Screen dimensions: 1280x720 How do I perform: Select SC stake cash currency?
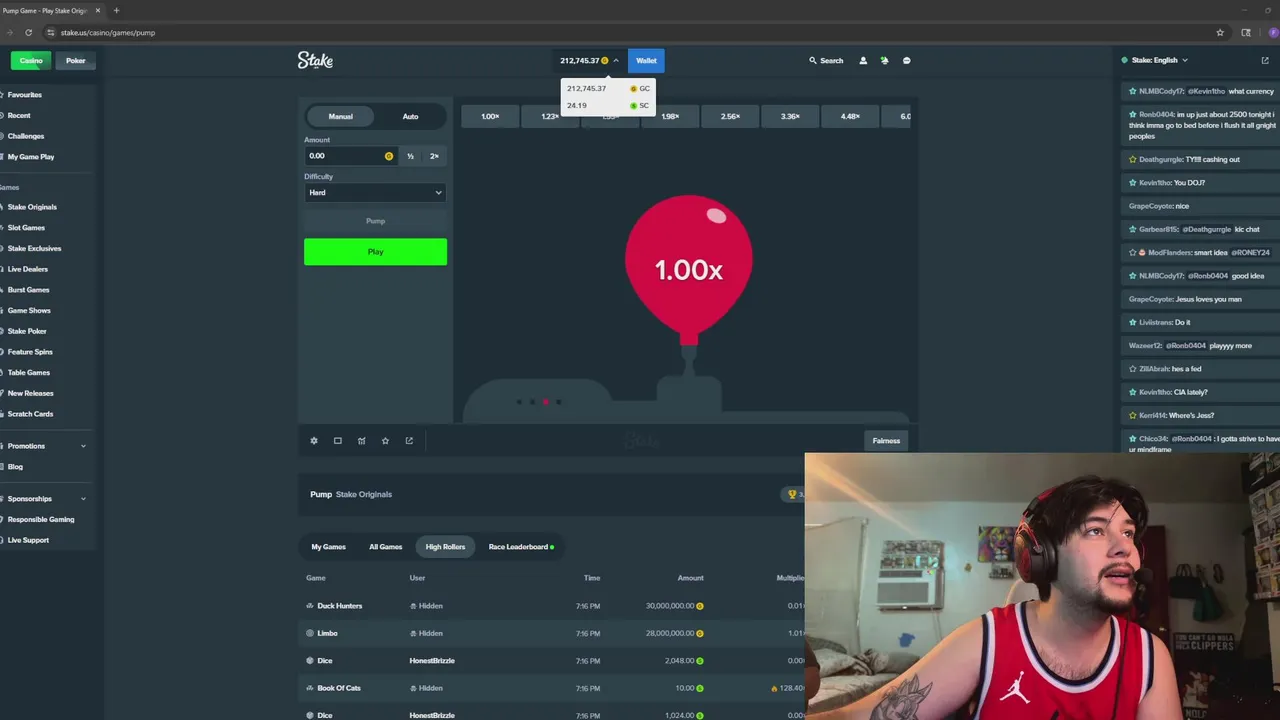click(x=608, y=105)
